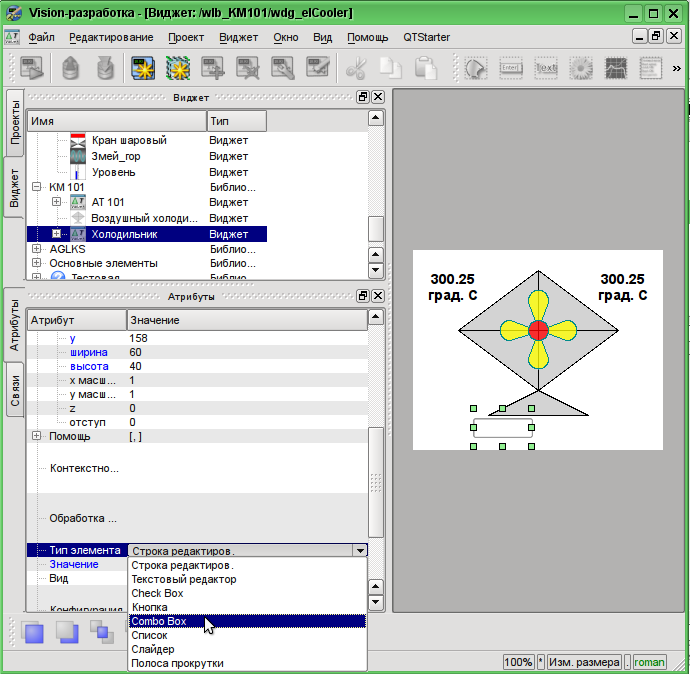Float the Атрибуты dock panel
Viewport: 690px width, 674px height.
tap(363, 297)
